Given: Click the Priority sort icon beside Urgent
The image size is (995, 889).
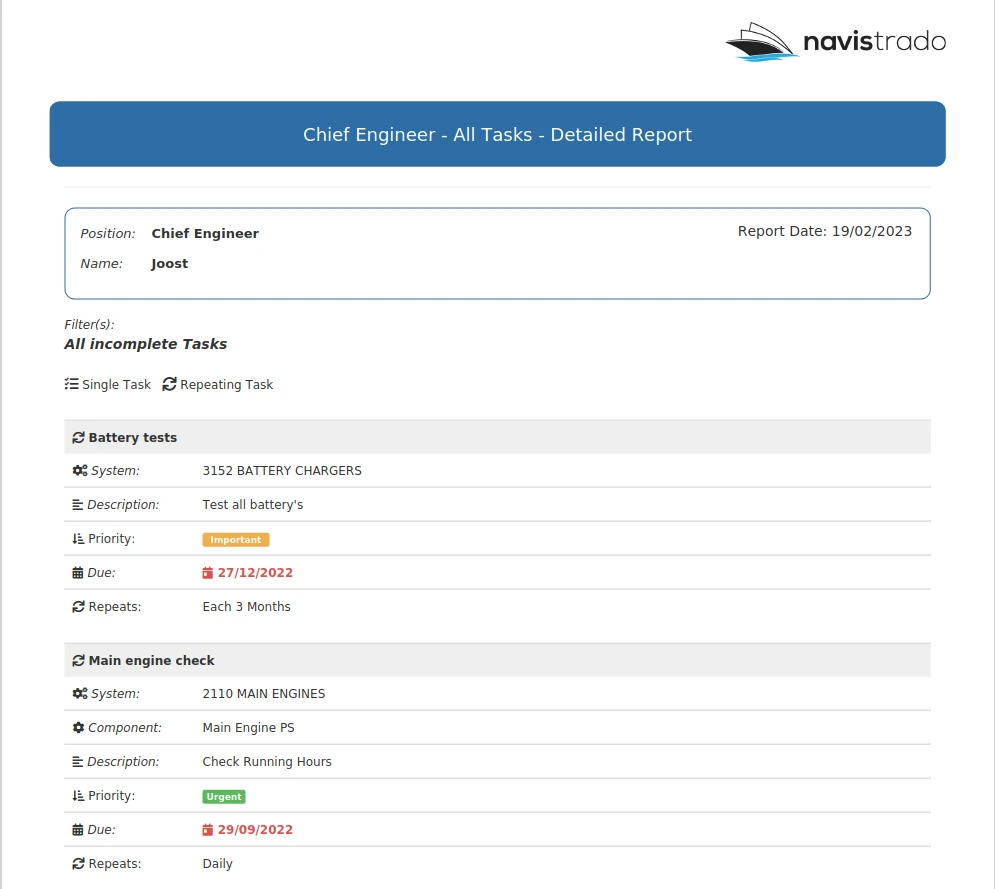Looking at the screenshot, I should click(x=78, y=796).
